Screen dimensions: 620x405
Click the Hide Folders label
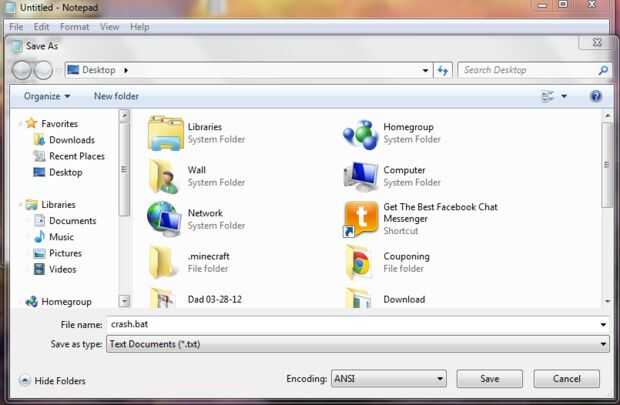point(60,381)
